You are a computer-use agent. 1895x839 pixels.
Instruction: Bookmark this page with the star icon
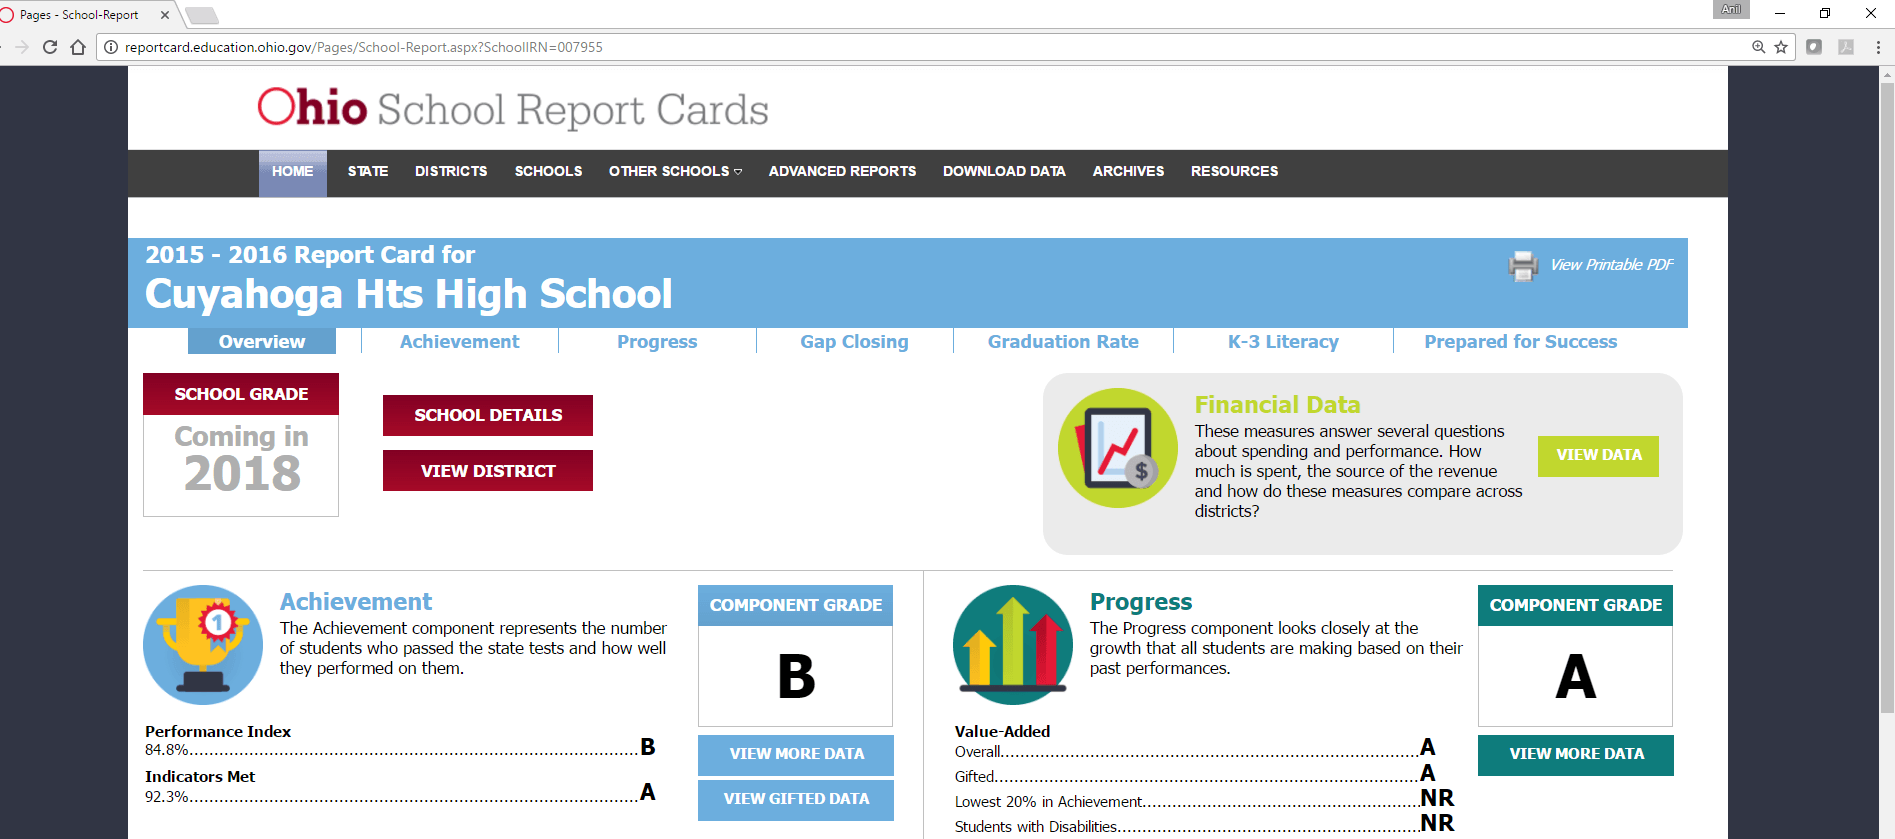pos(1781,47)
